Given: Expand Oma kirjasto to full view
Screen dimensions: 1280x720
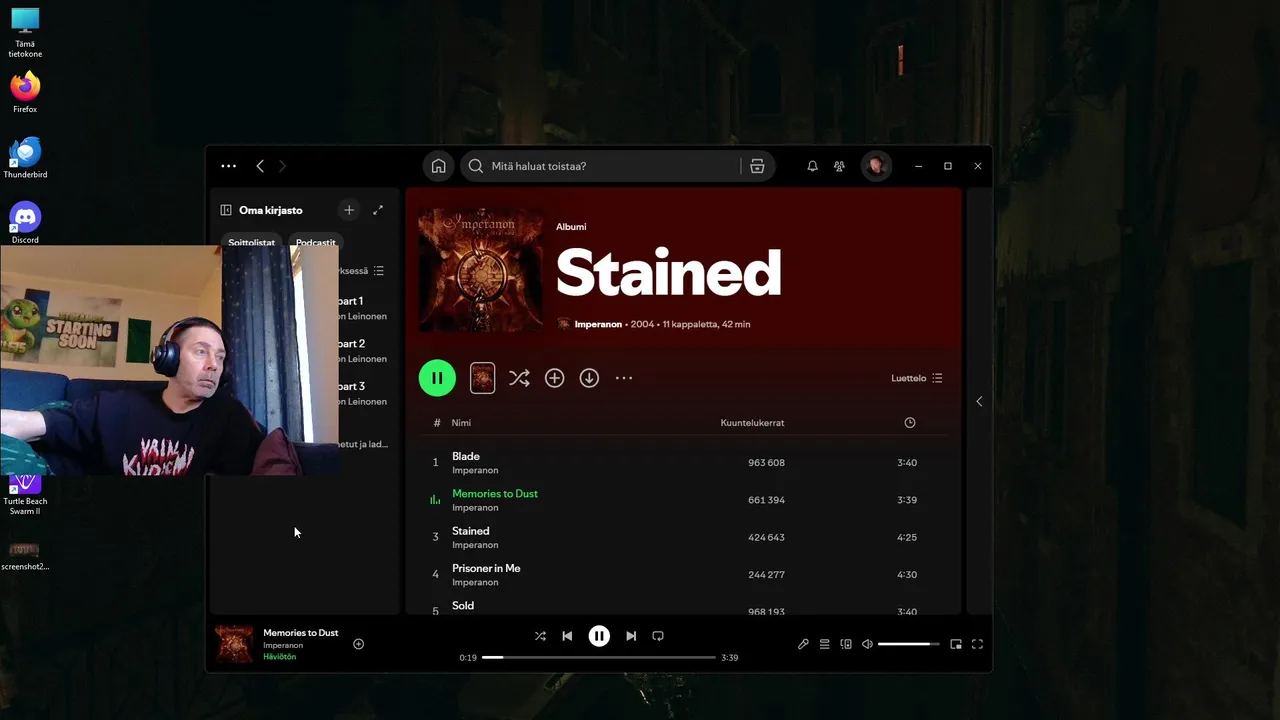Looking at the screenshot, I should pos(378,210).
